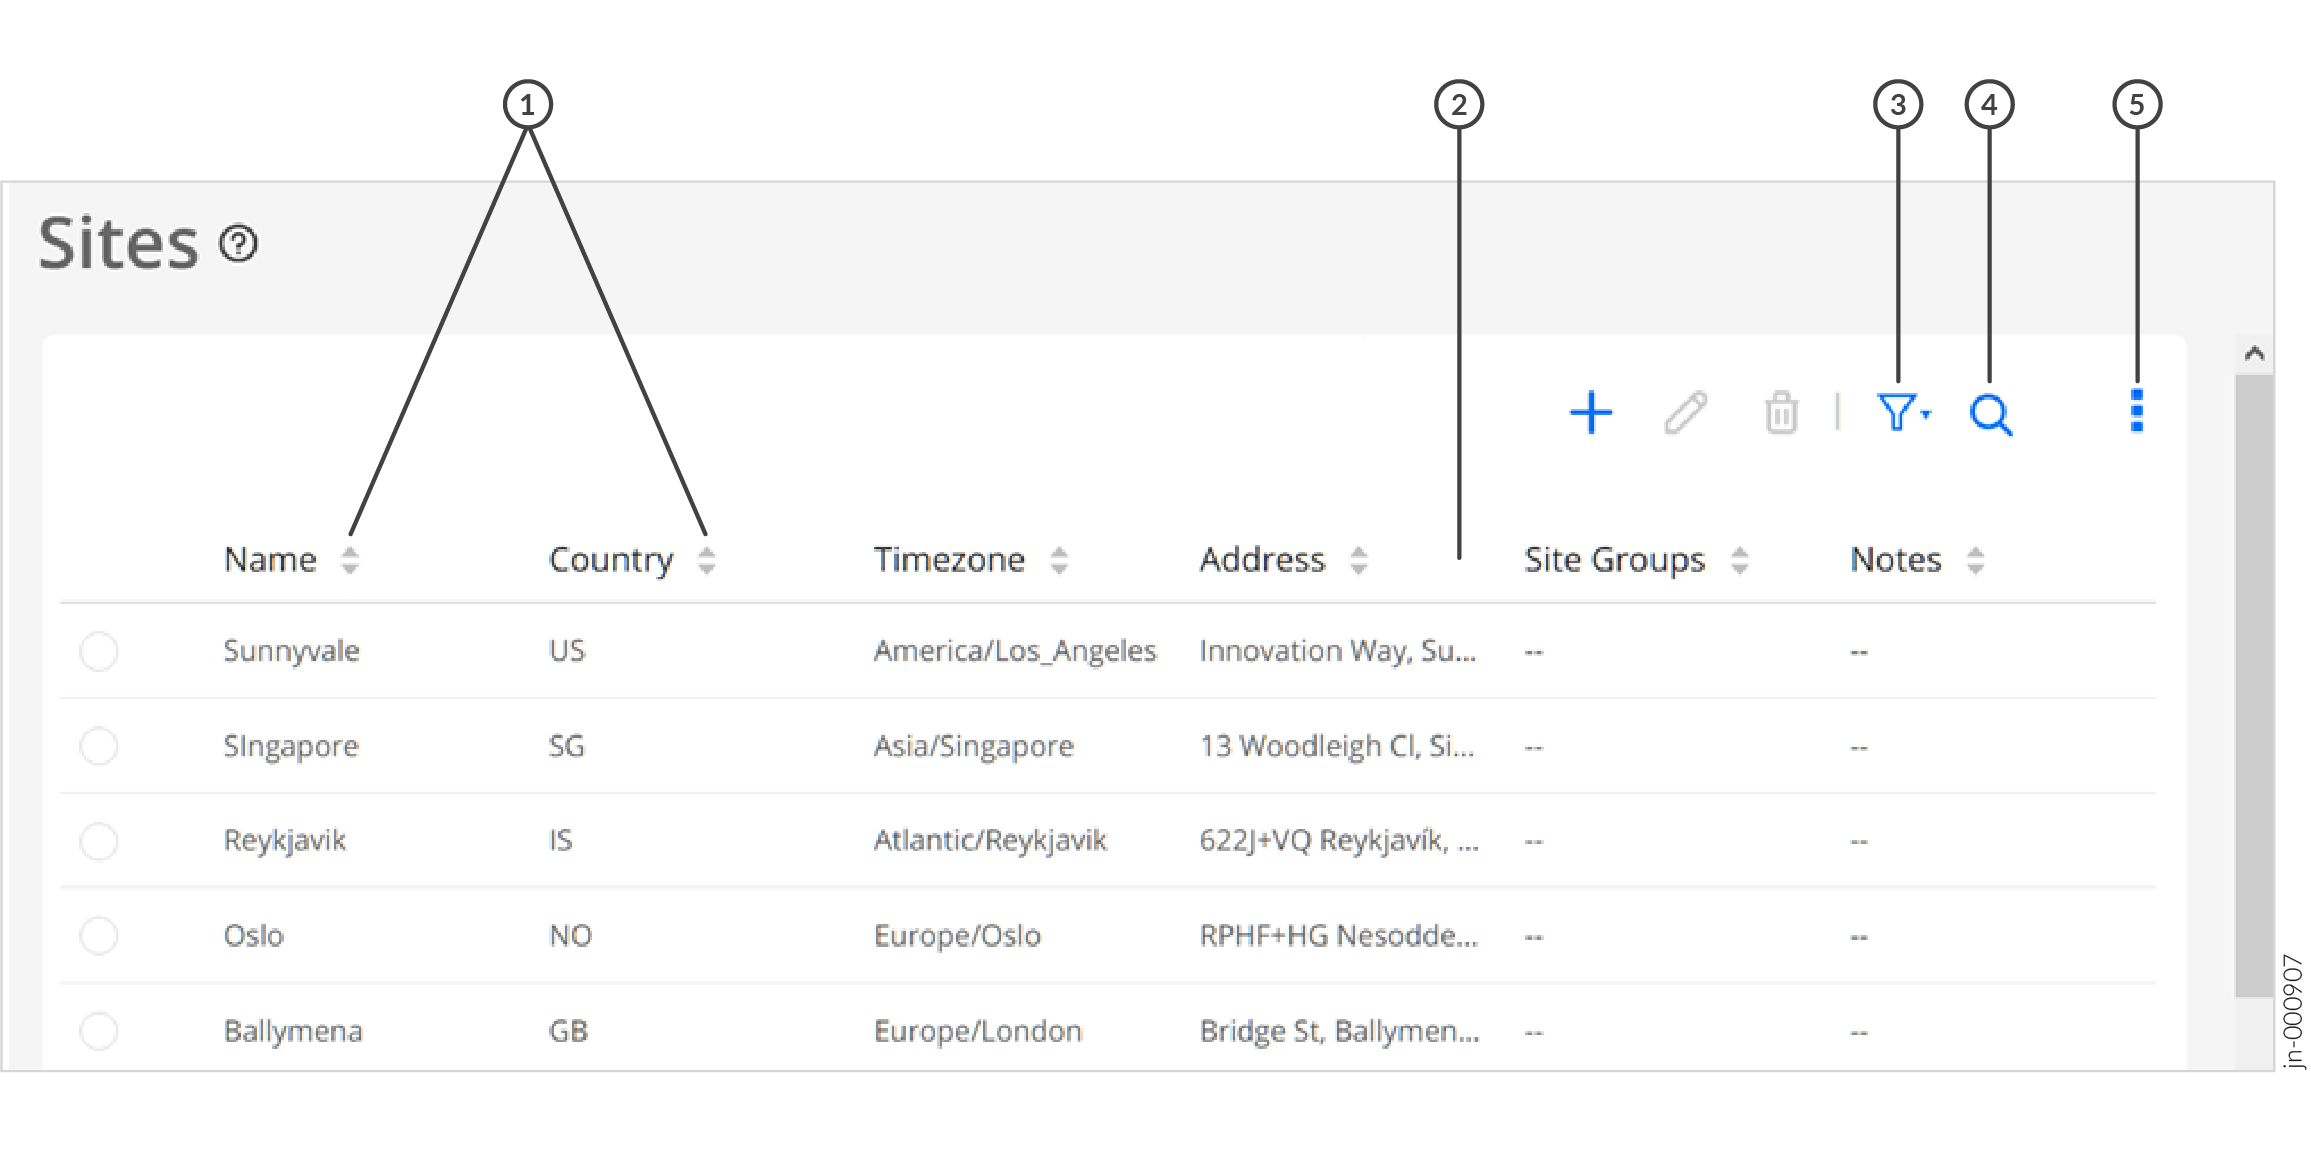Select the radio button for Ballymena site
Image resolution: width=2311 pixels, height=1166 pixels.
[x=99, y=1031]
